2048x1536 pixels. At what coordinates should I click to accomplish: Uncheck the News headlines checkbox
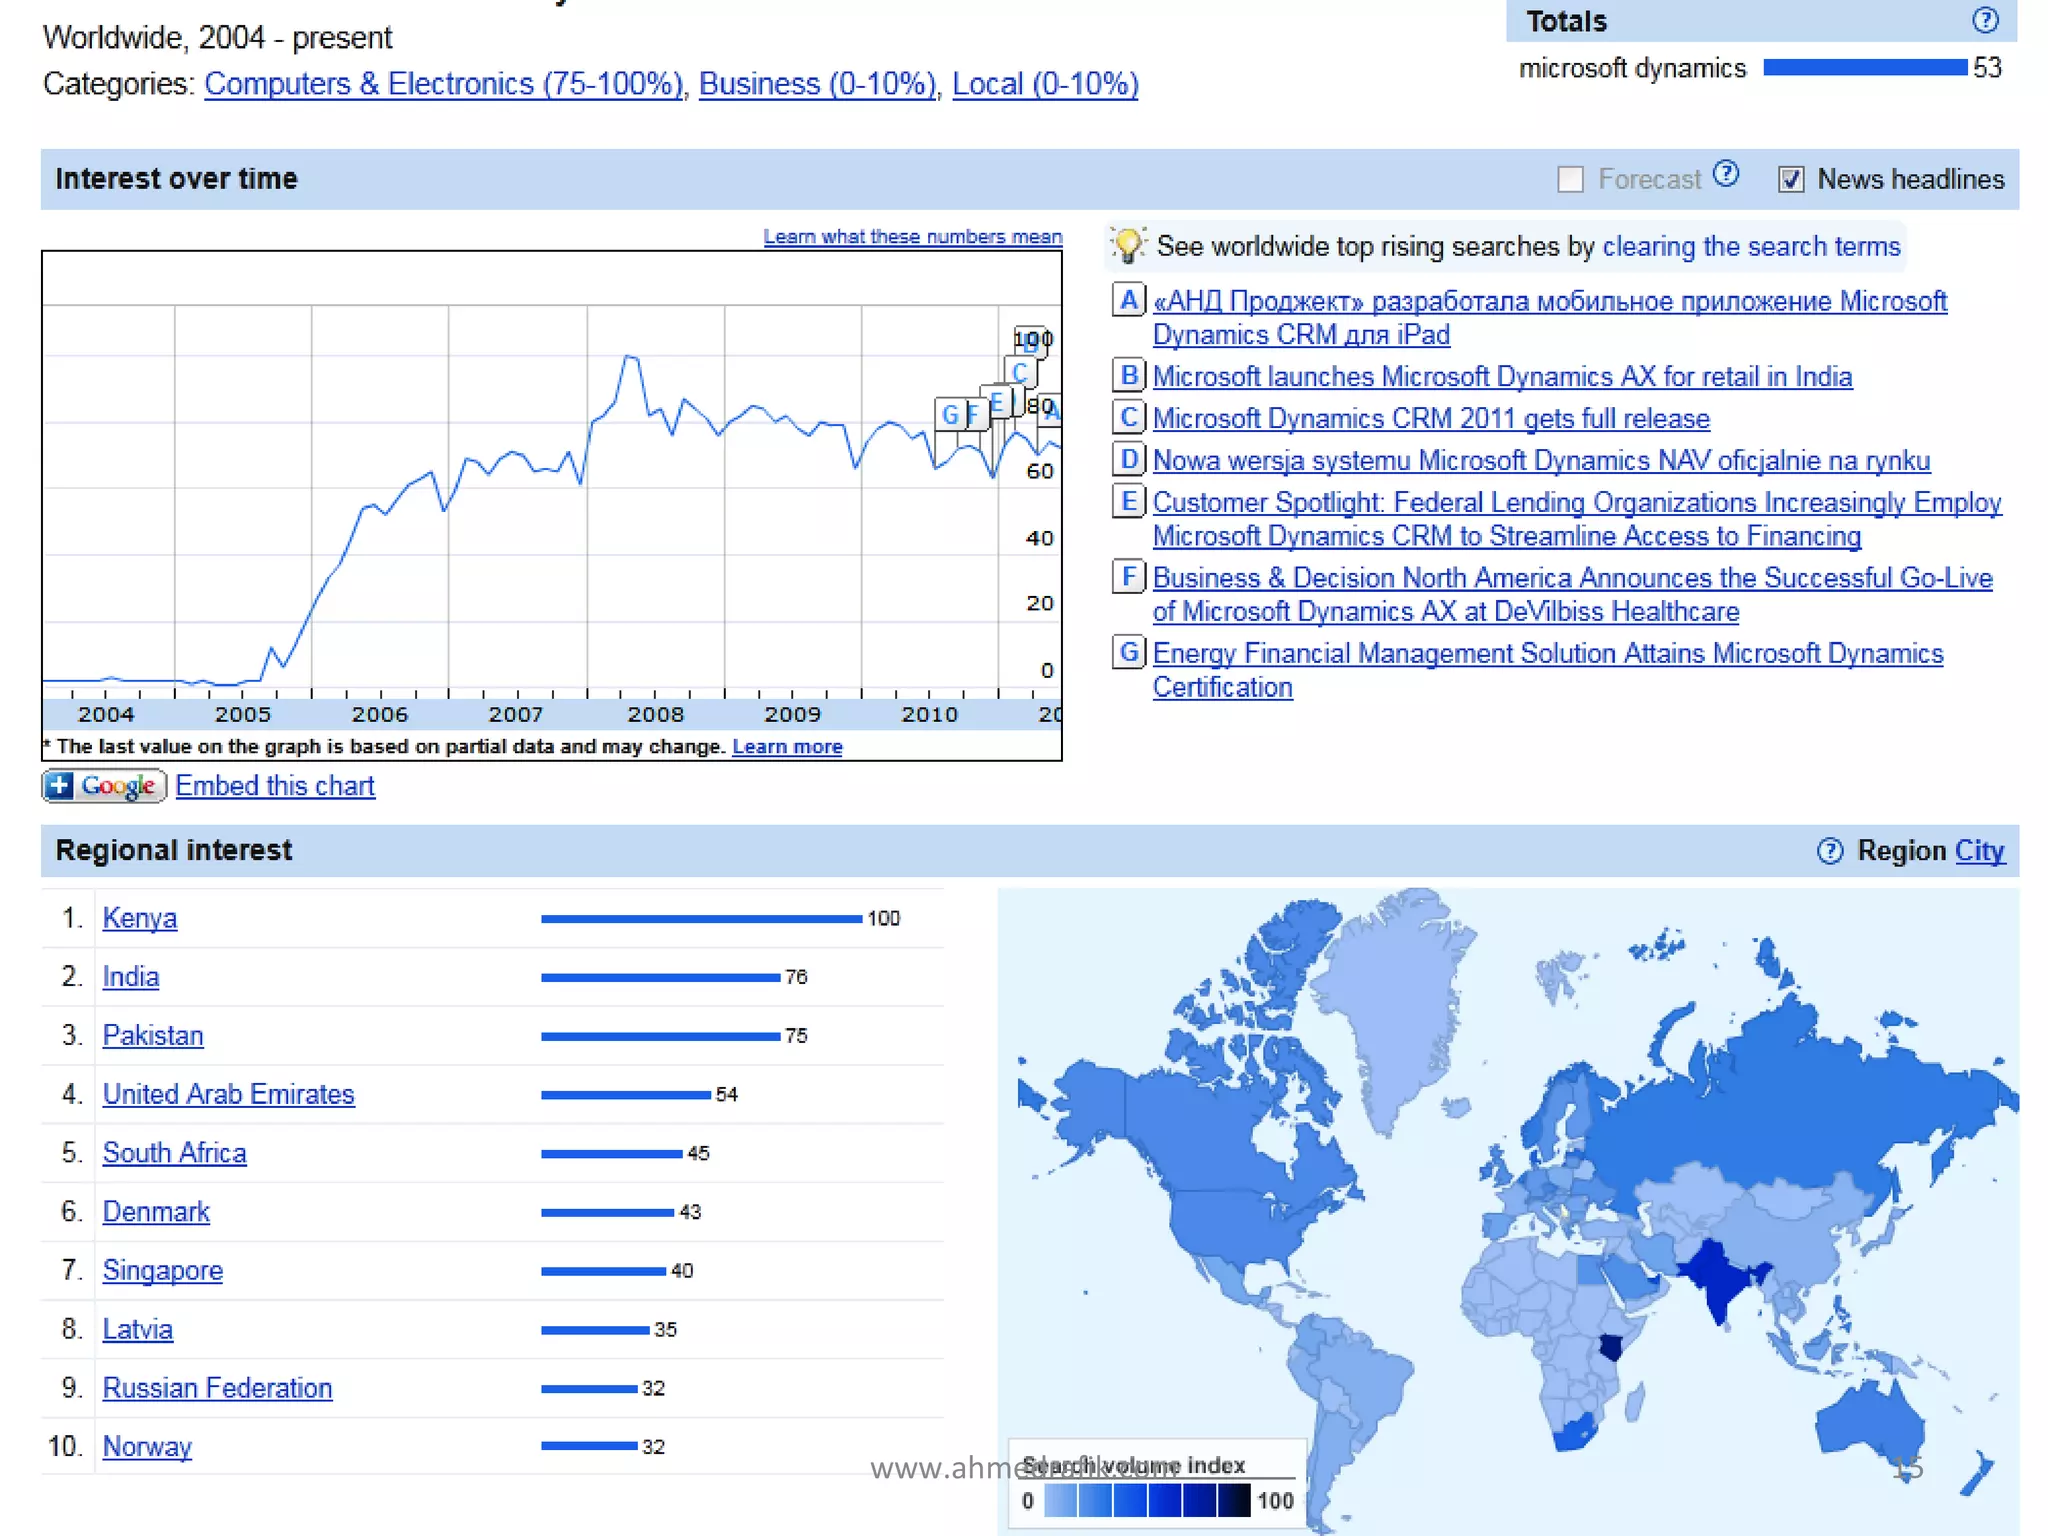pyautogui.click(x=1790, y=180)
